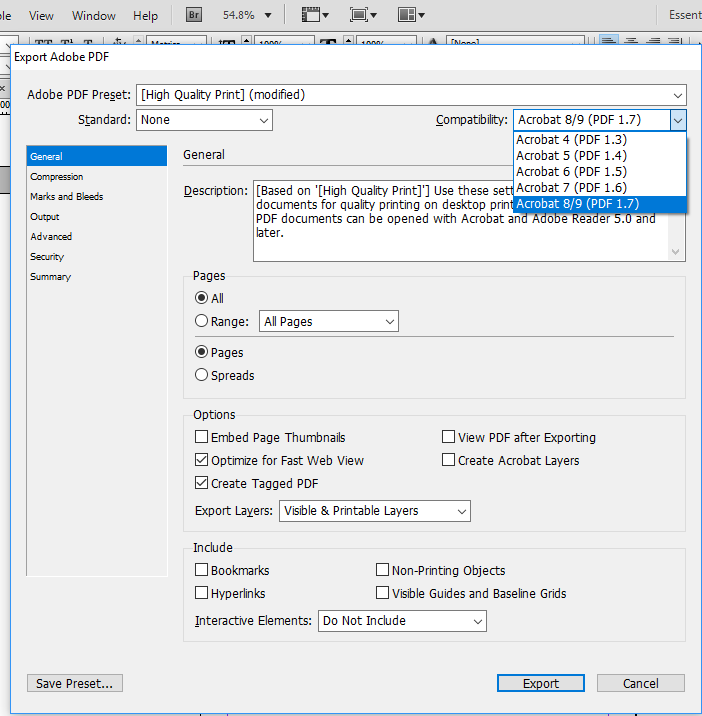Open the Screen Mode icon menu
Screen dimensions: 702x716
363,15
